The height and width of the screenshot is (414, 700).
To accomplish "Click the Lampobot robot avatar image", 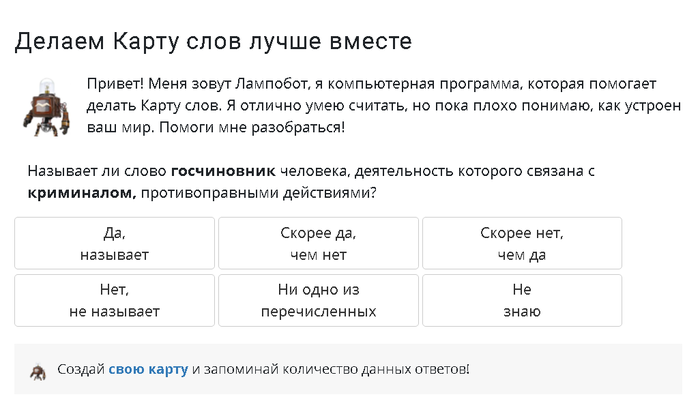I will click(x=43, y=104).
